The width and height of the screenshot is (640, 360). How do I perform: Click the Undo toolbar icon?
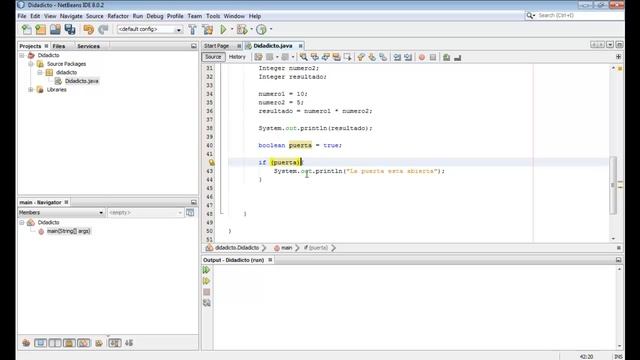pyautogui.click(x=89, y=29)
